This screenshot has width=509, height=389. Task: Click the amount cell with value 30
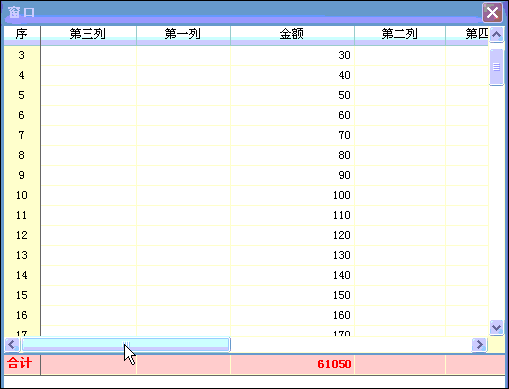click(x=292, y=55)
